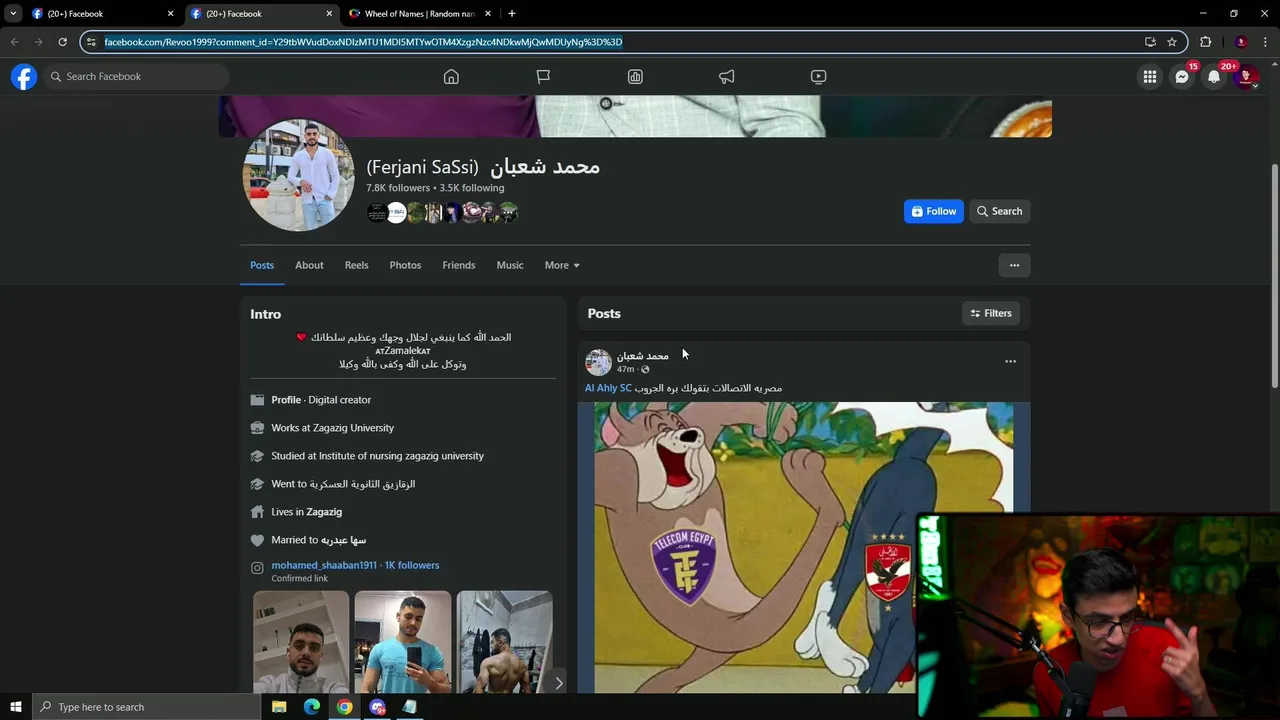1280x720 pixels.
Task: Launch File Explorer from the taskbar
Action: (279, 707)
